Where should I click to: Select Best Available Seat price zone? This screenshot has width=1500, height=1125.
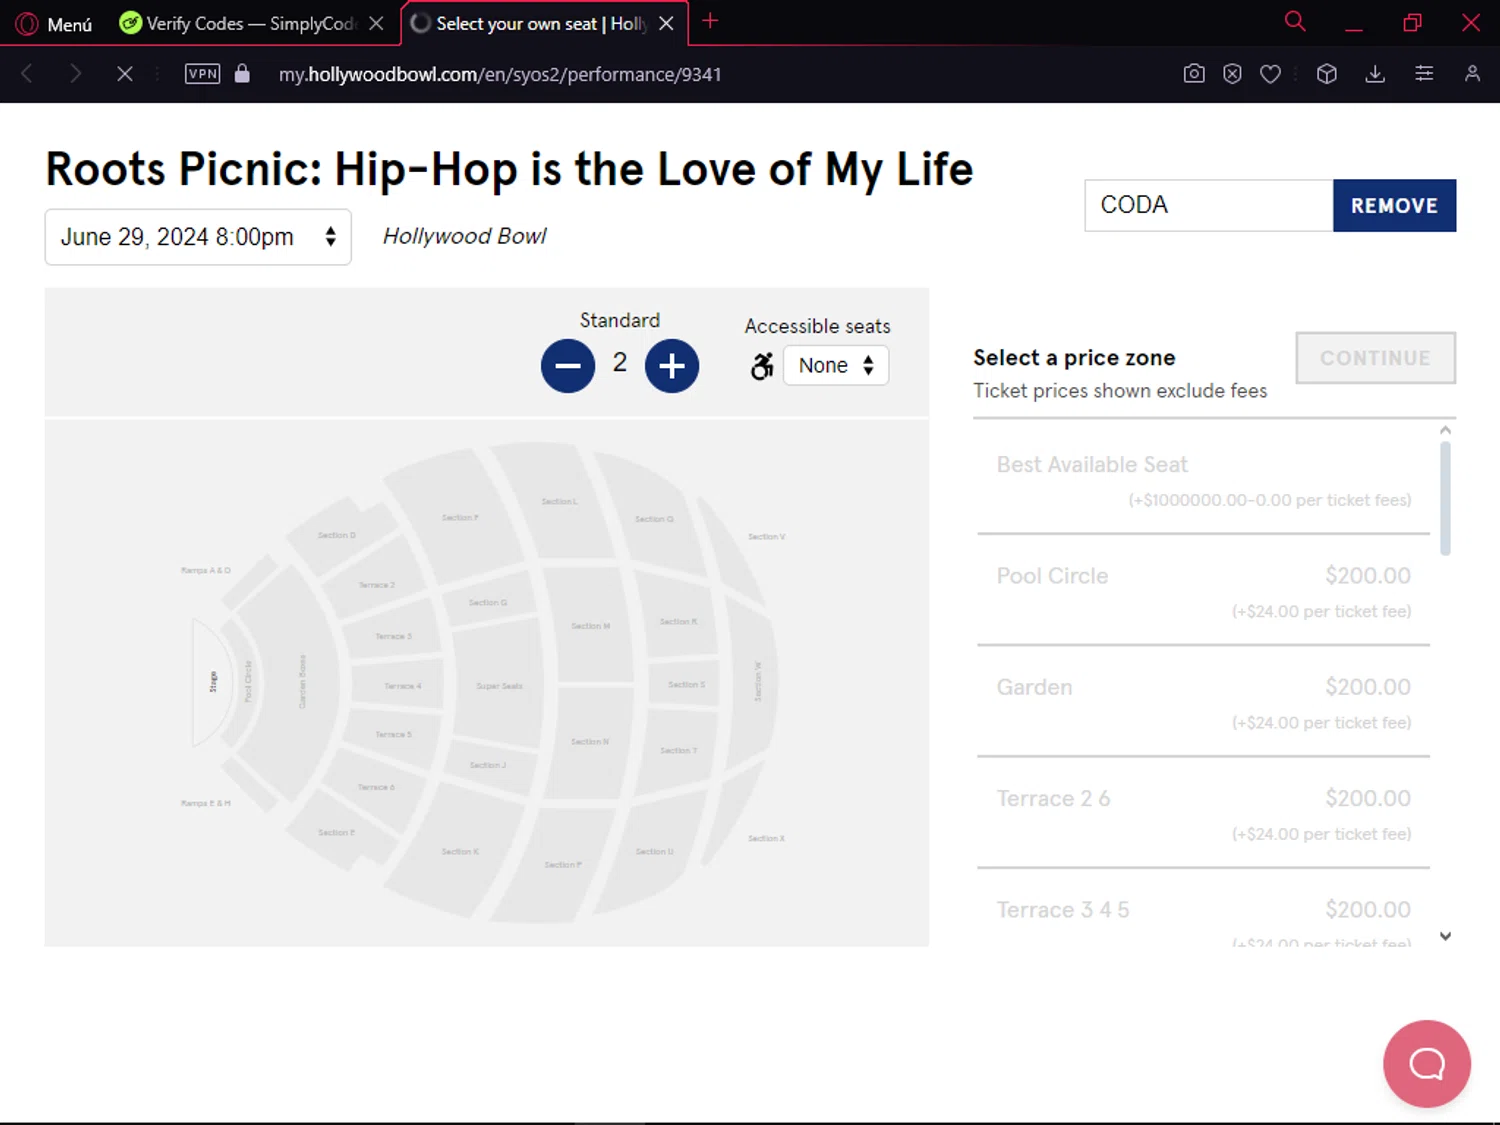pos(1203,481)
